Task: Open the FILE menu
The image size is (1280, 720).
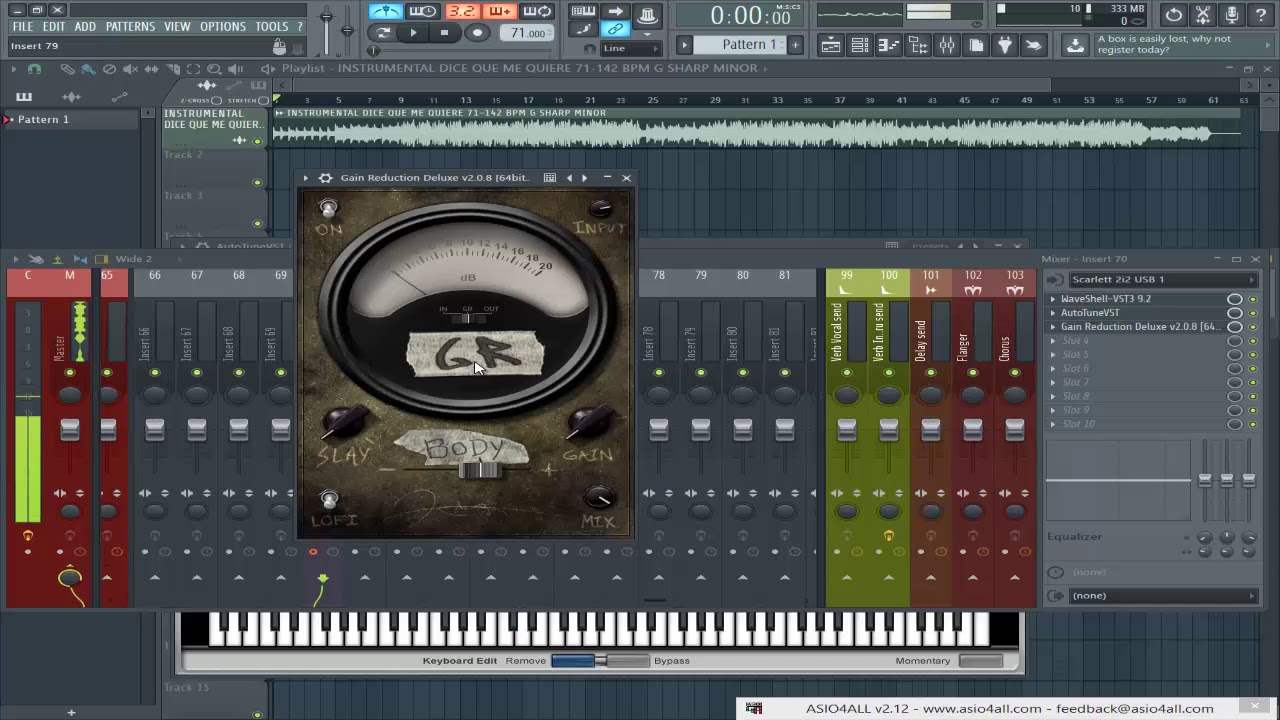Action: click(x=22, y=26)
